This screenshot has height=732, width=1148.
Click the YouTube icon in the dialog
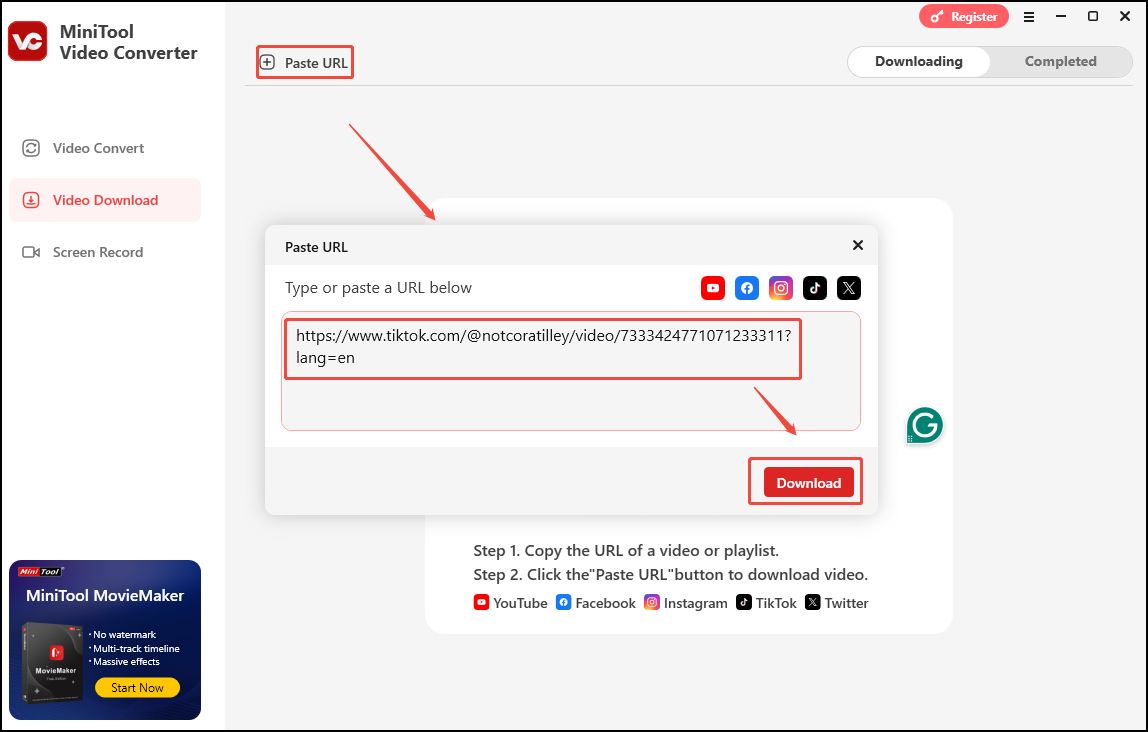(x=712, y=288)
